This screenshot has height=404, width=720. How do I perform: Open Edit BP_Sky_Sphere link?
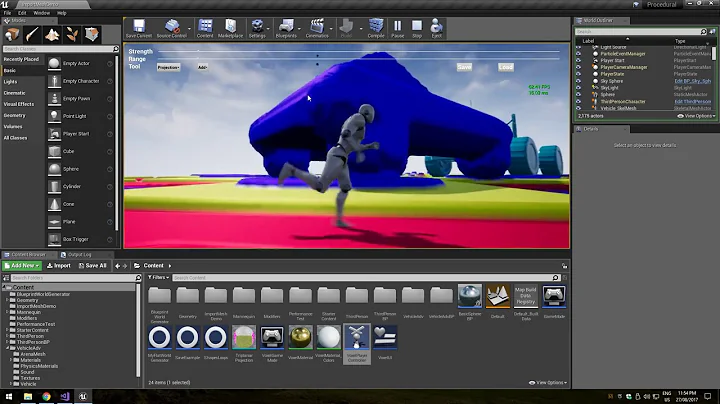pyautogui.click(x=692, y=81)
